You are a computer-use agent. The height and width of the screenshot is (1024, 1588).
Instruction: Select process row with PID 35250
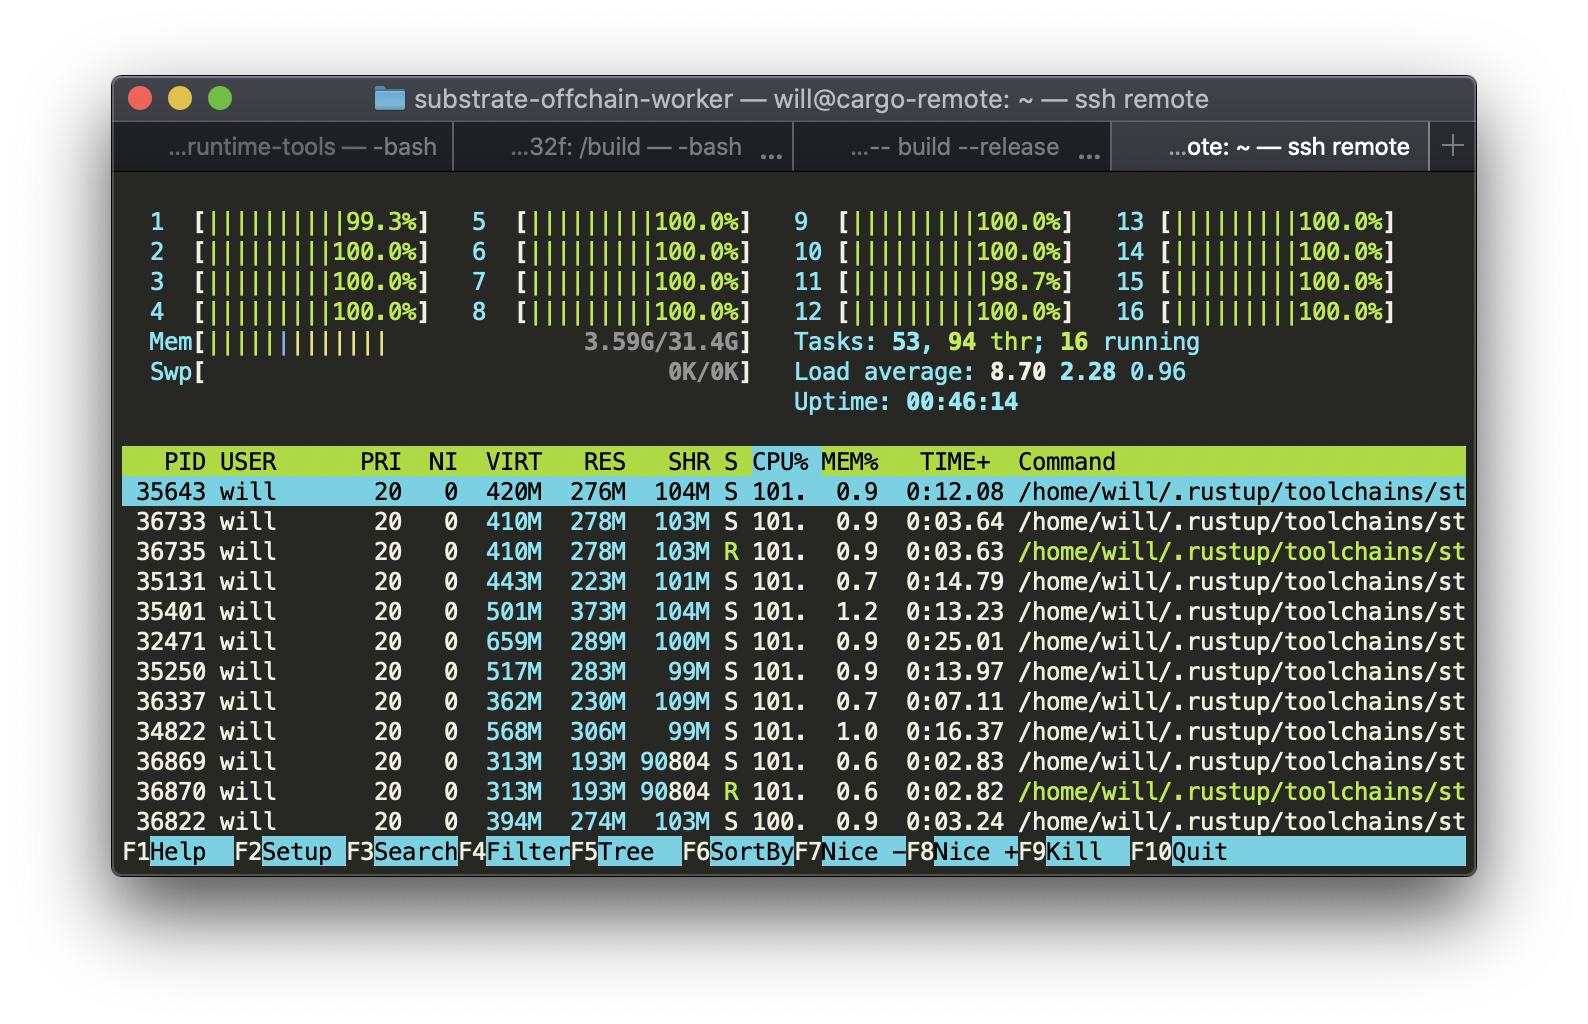tap(794, 672)
